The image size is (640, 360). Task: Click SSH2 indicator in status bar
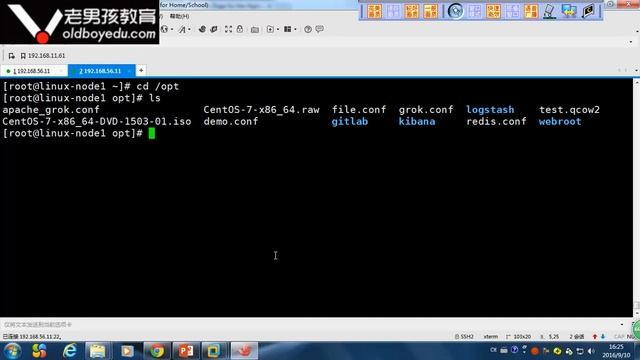click(464, 337)
